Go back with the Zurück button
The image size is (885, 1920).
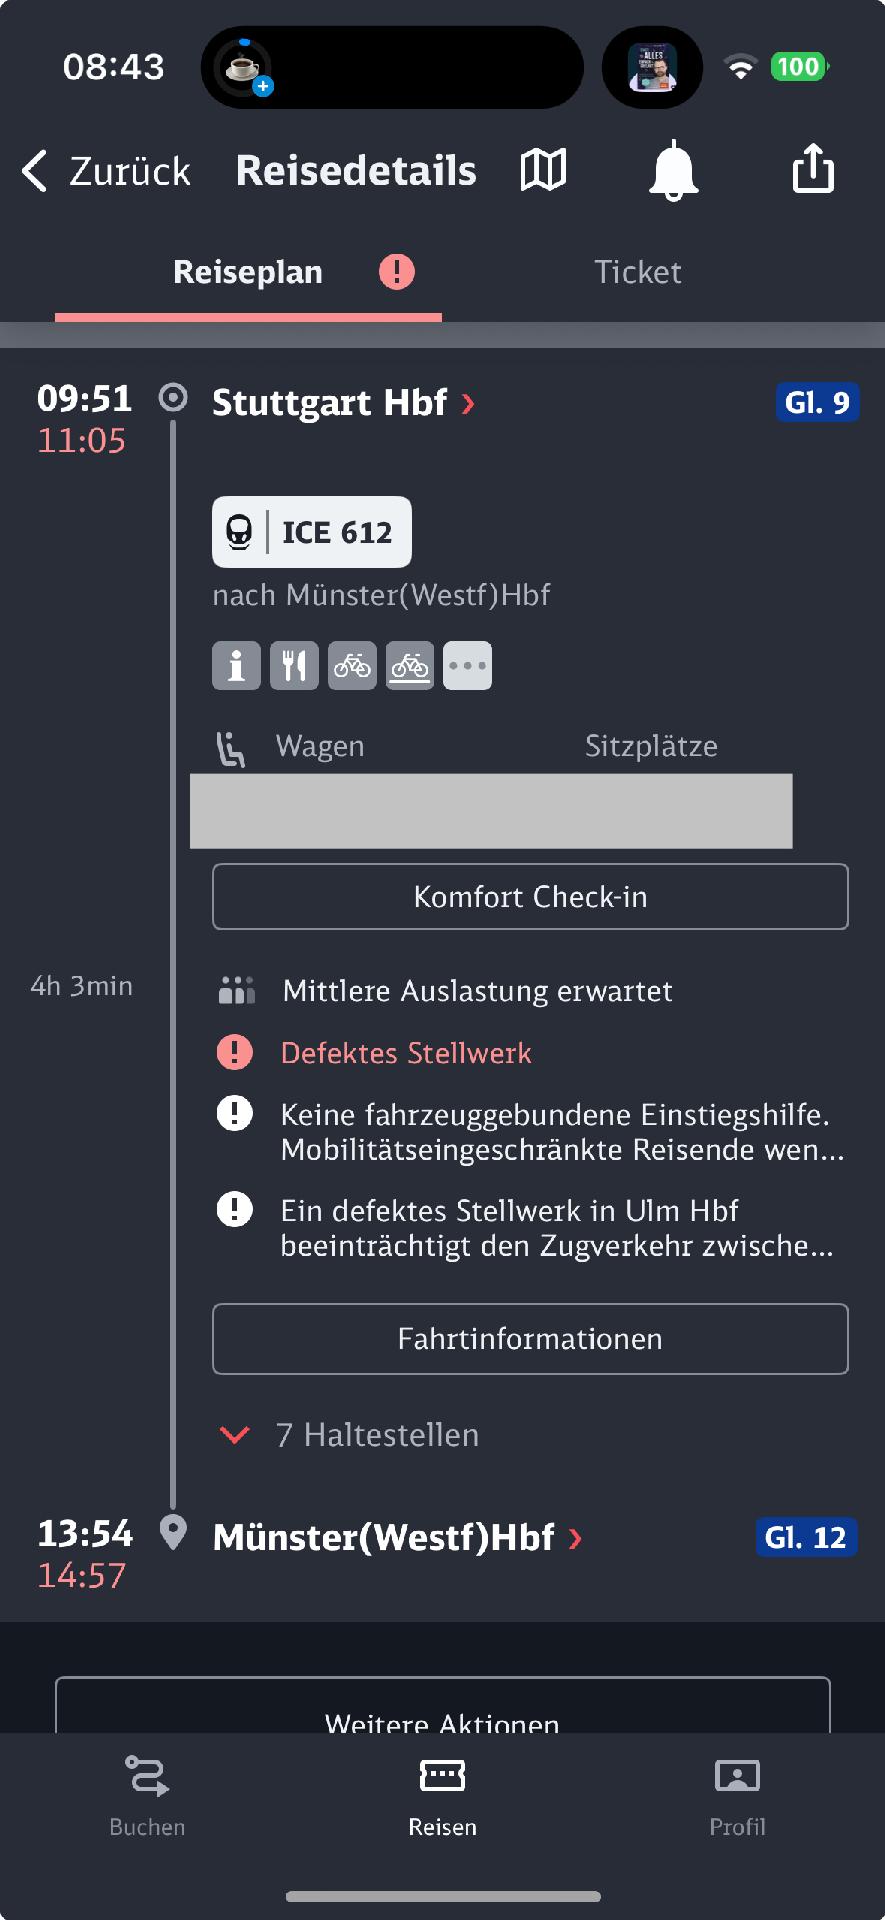click(x=106, y=171)
